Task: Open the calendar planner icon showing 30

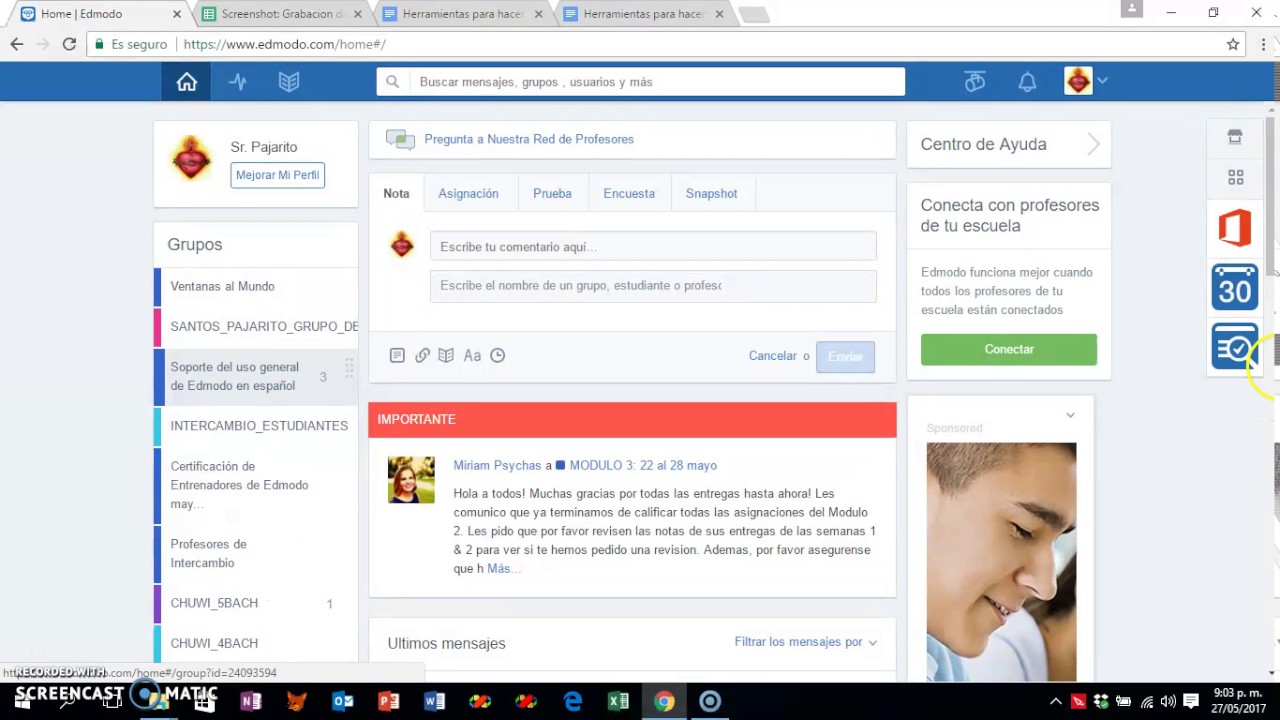Action: [x=1235, y=288]
